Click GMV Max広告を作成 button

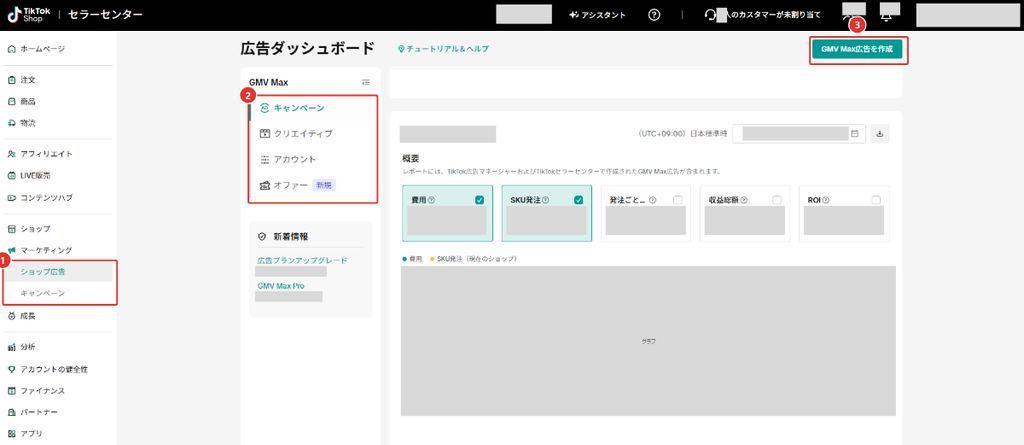[x=857, y=49]
